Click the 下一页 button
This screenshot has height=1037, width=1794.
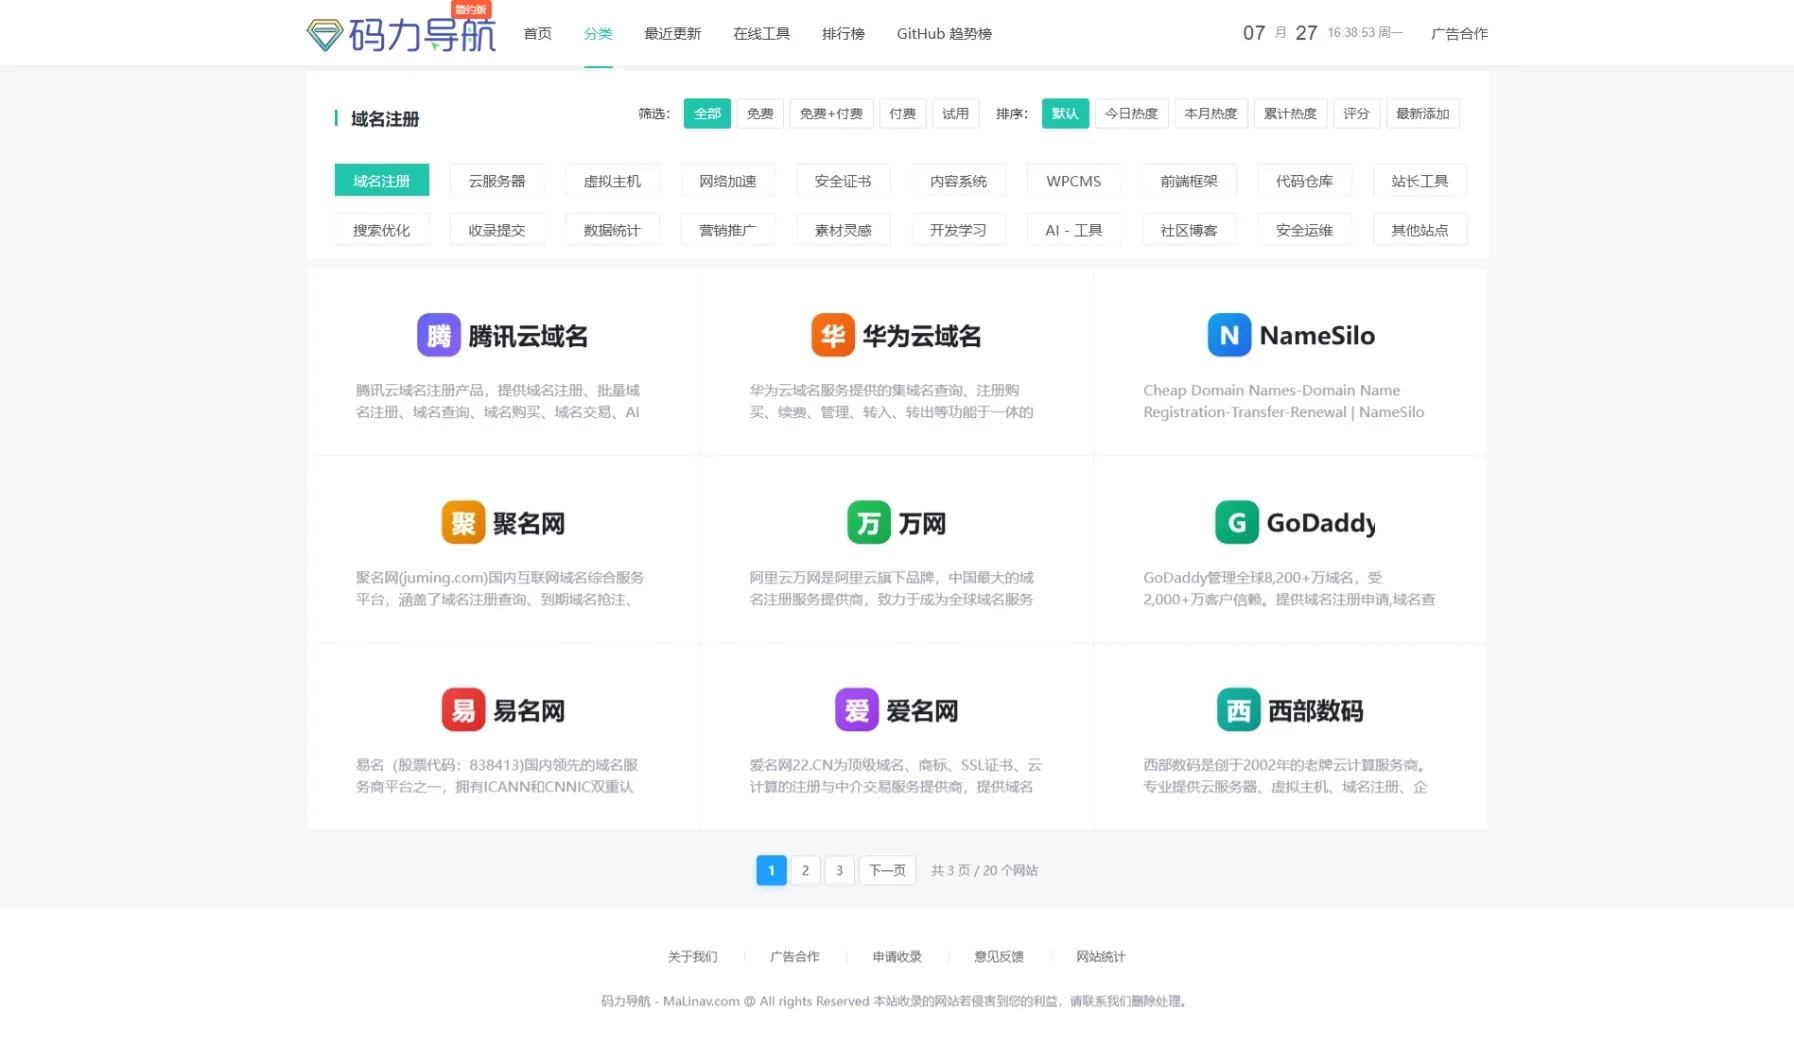(x=887, y=870)
